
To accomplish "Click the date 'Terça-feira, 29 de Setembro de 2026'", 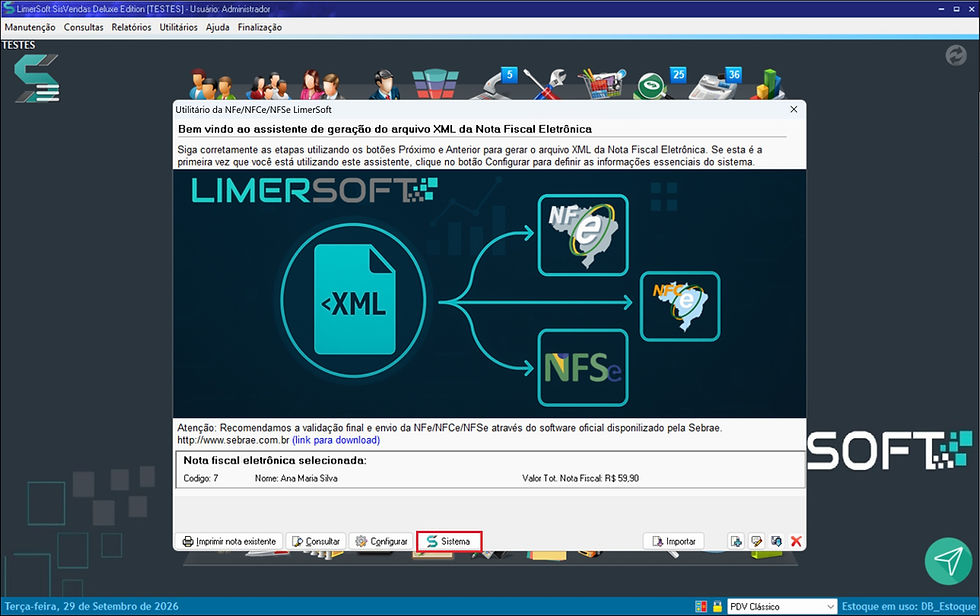I will [91, 607].
